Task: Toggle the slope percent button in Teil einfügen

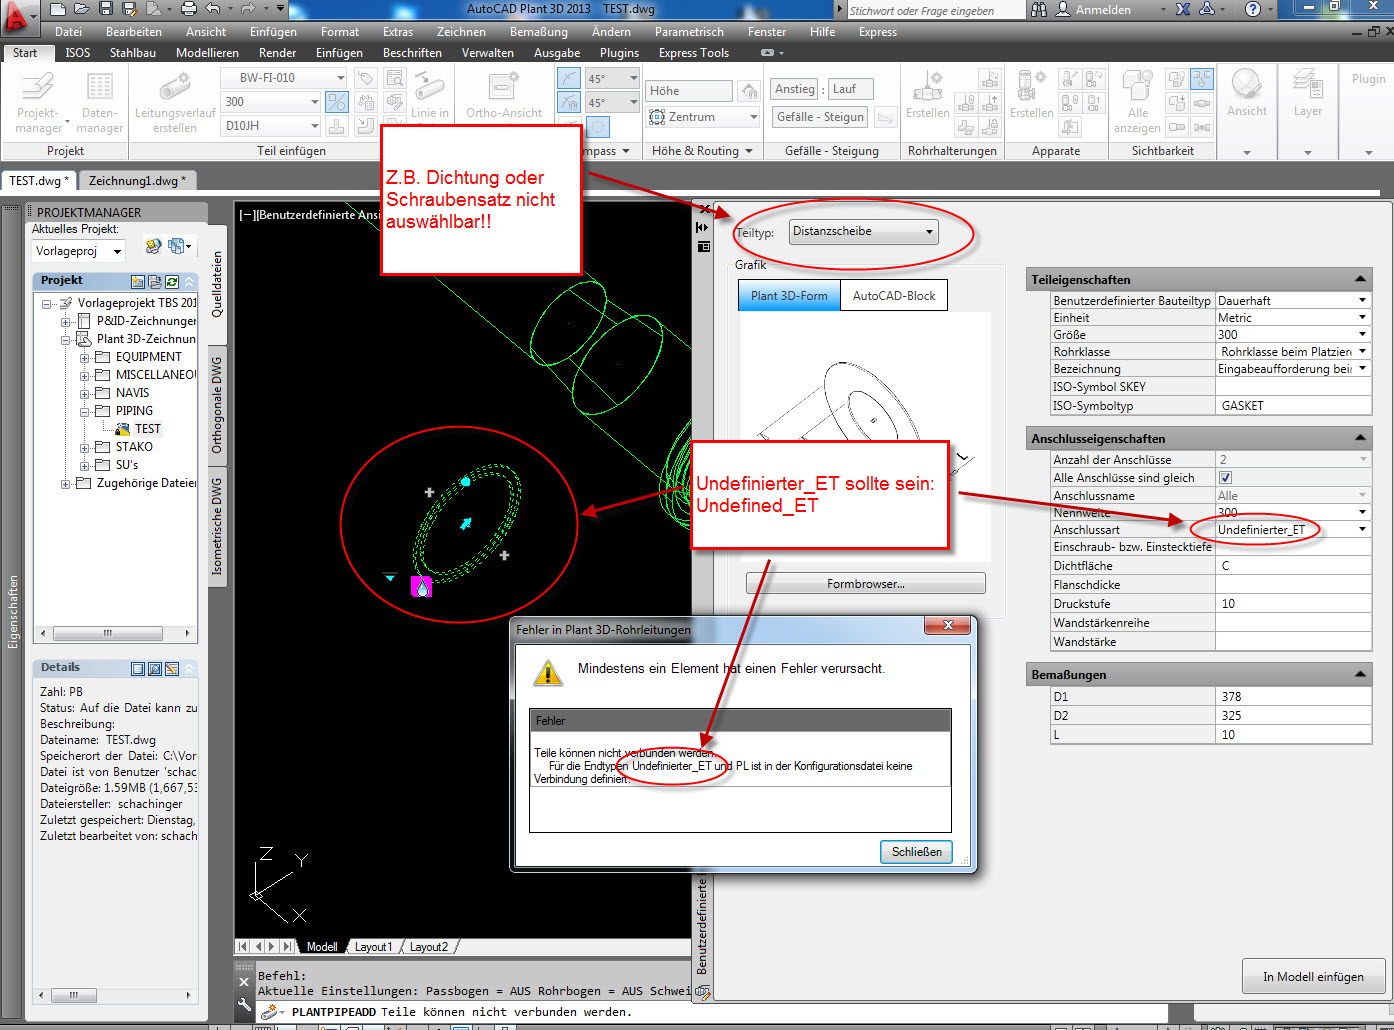Action: click(337, 102)
